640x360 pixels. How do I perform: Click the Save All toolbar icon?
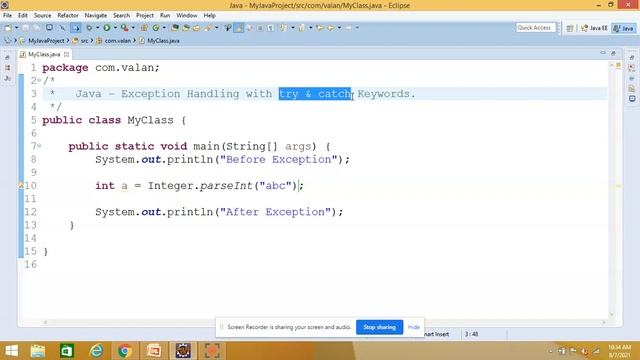click(x=36, y=28)
